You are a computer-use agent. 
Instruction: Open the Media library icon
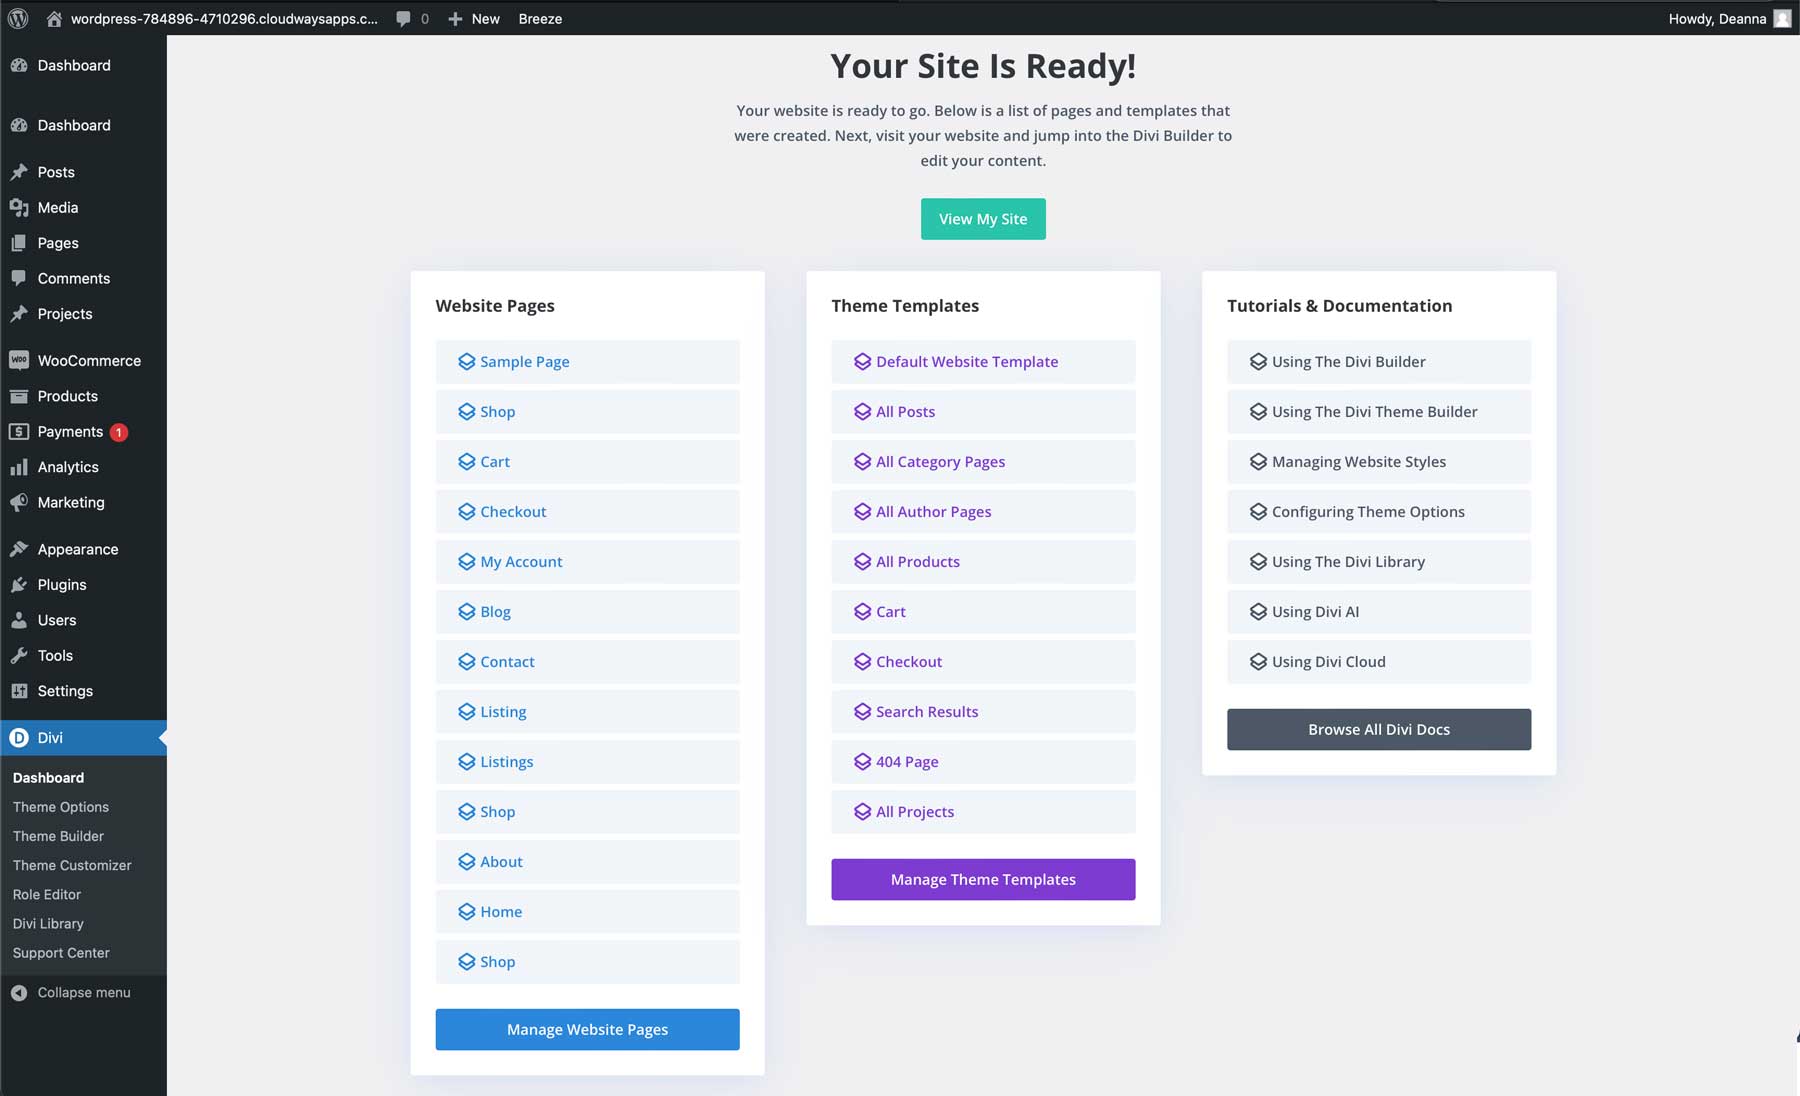[x=20, y=207]
